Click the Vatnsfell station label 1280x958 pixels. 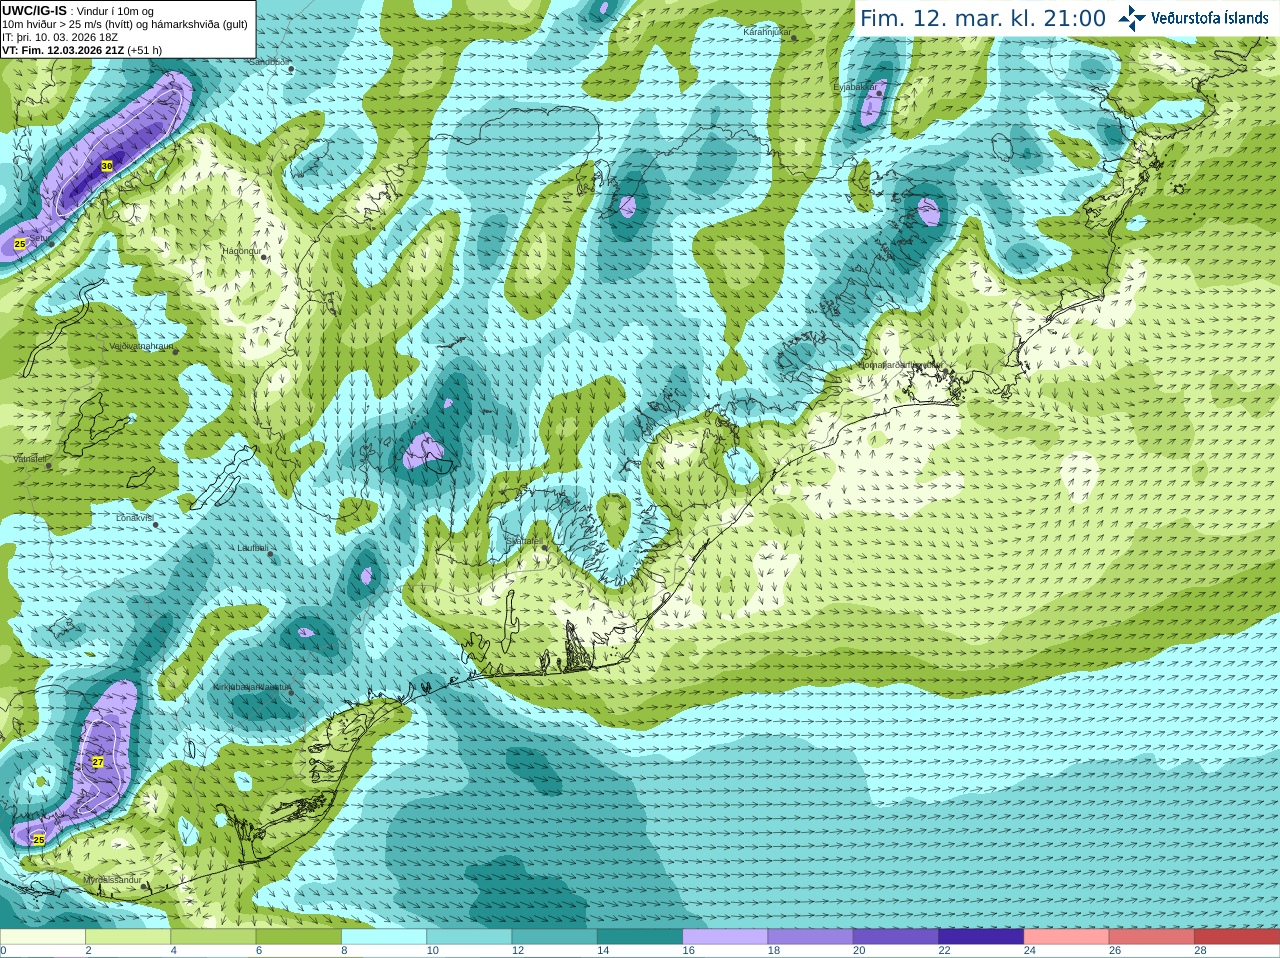[30, 459]
